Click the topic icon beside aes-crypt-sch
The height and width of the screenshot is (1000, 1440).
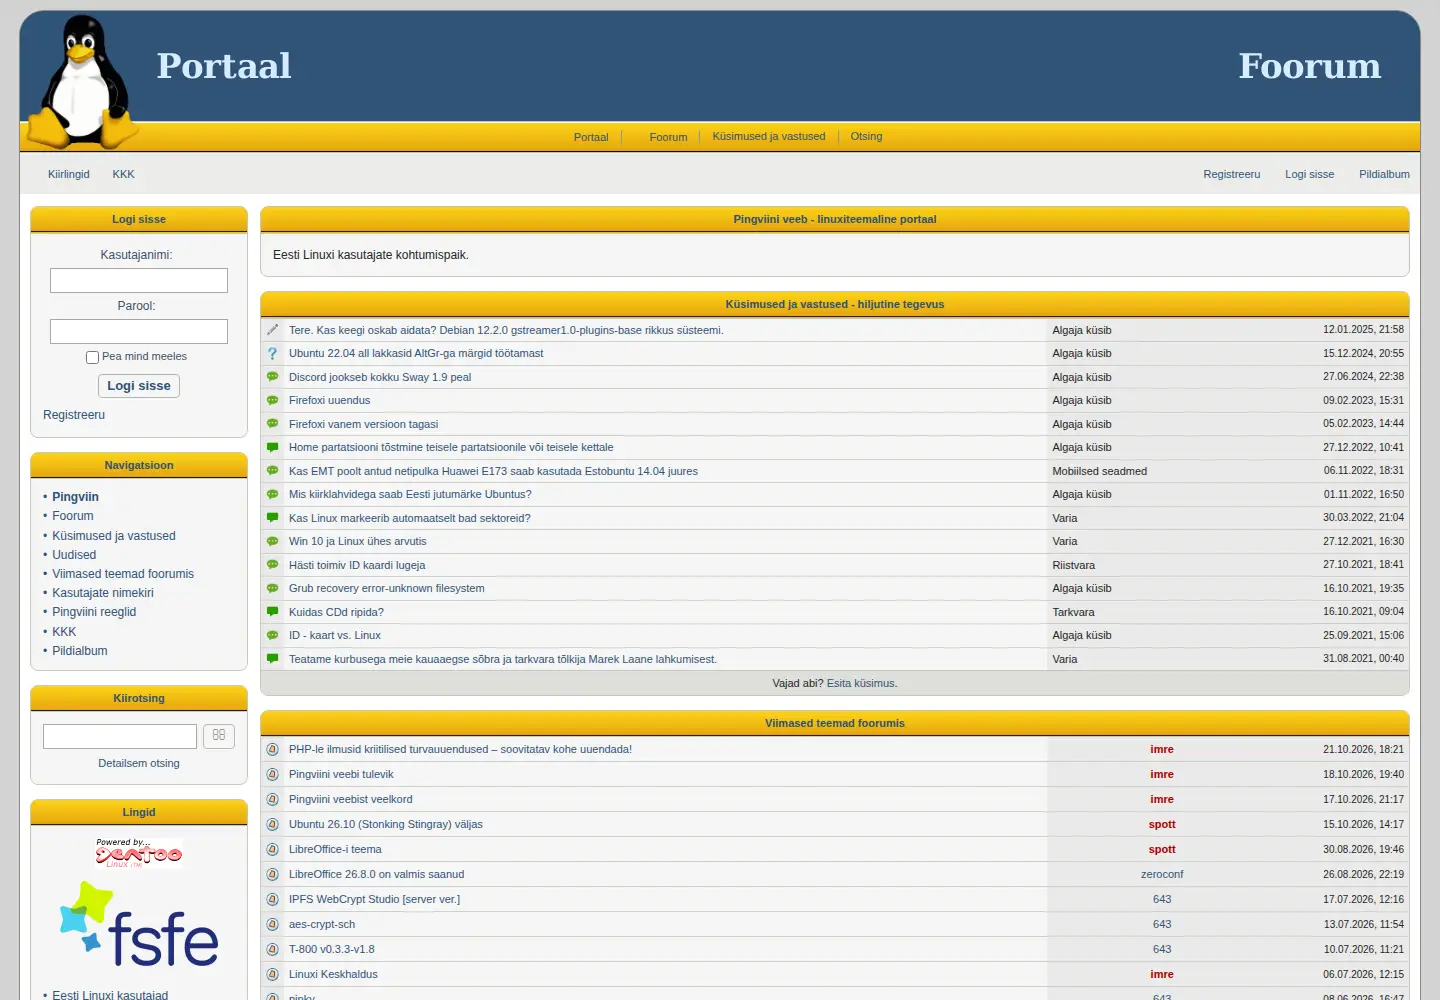[x=272, y=924]
